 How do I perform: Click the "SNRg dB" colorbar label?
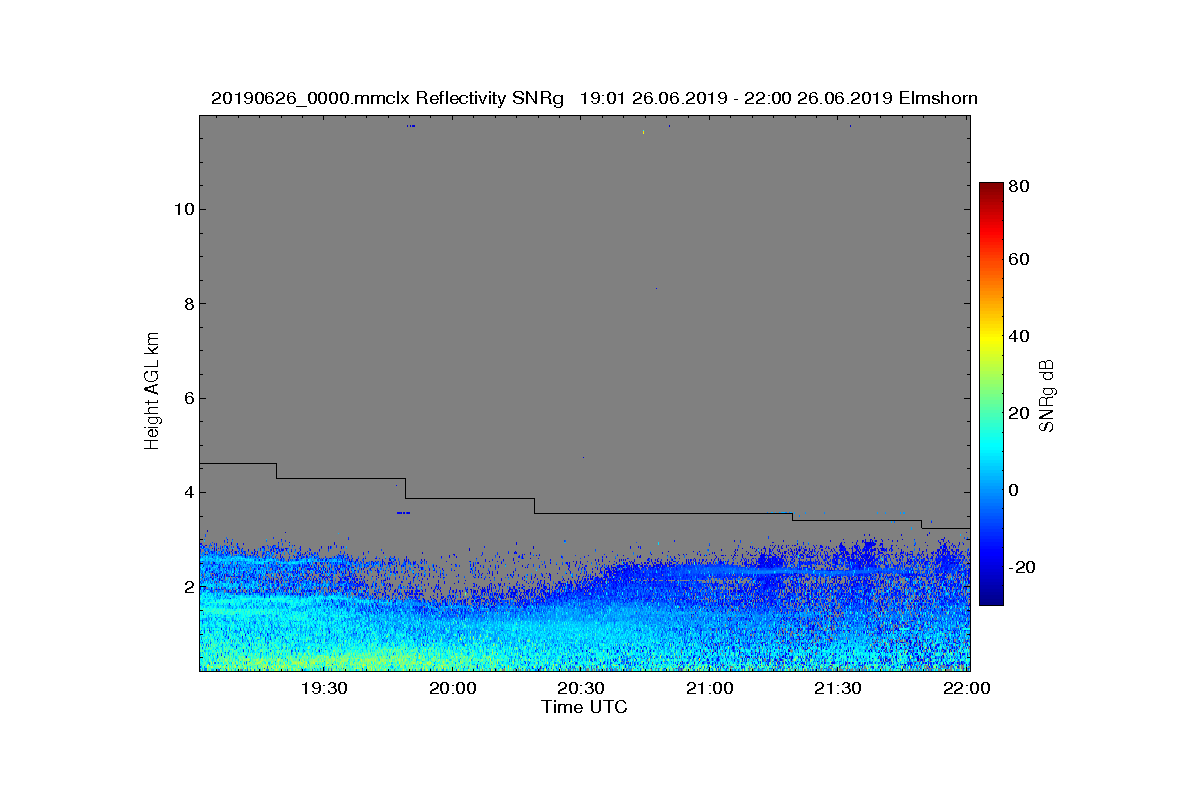[x=1047, y=396]
